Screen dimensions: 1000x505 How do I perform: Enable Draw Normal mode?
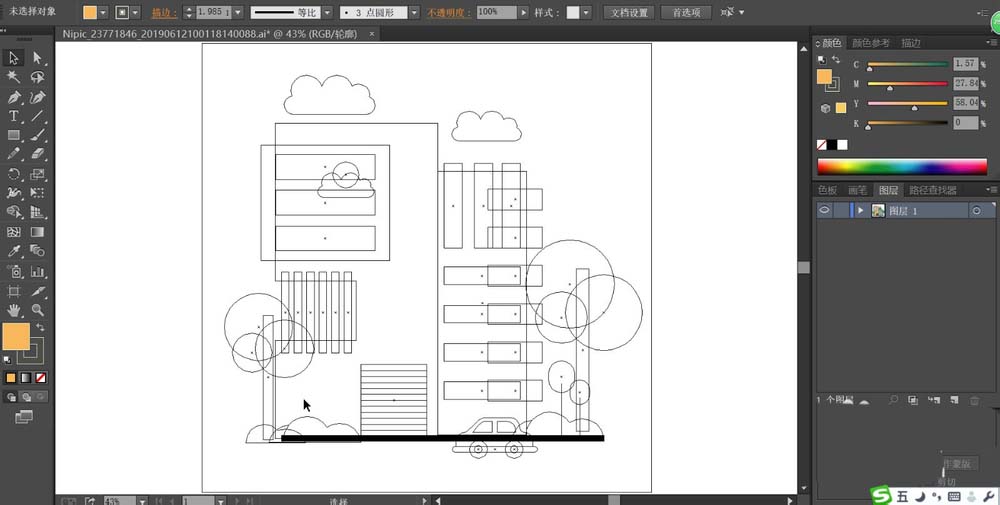tap(11, 397)
